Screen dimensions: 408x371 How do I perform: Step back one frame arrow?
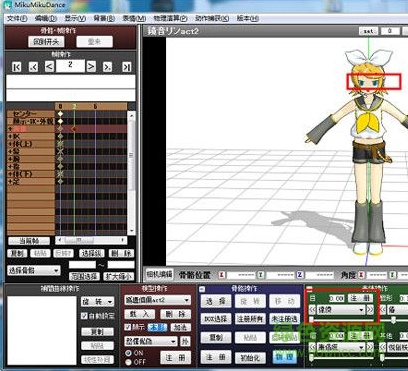pyautogui.click(x=49, y=67)
